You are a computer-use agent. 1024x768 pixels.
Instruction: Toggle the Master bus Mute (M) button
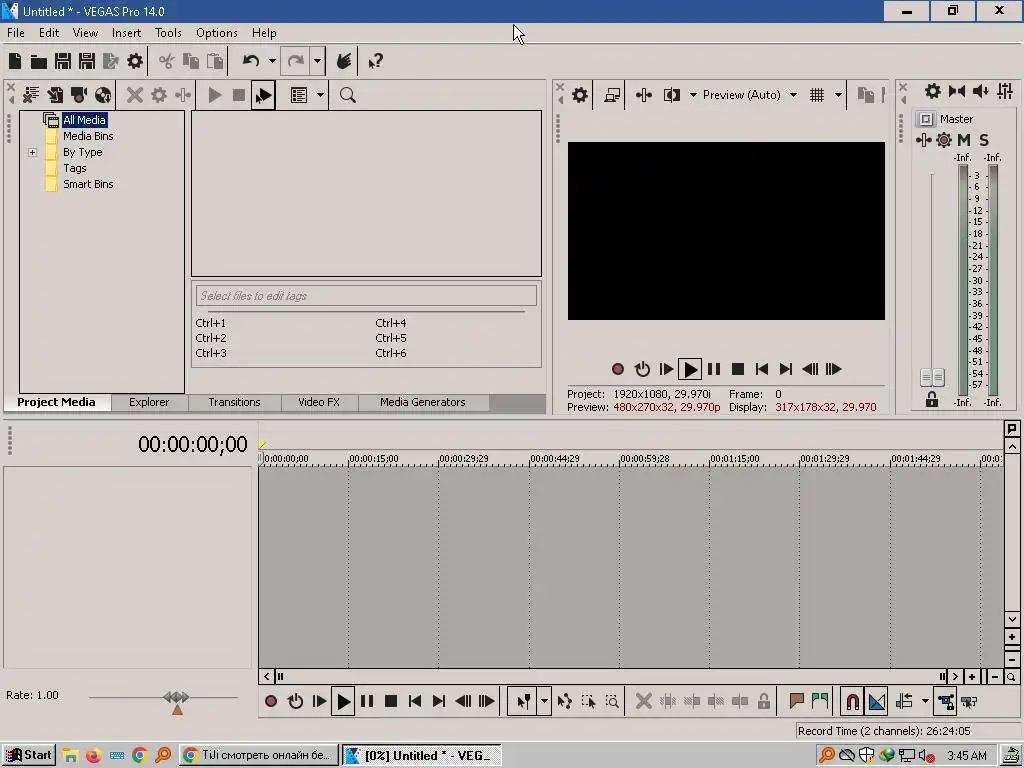click(964, 140)
